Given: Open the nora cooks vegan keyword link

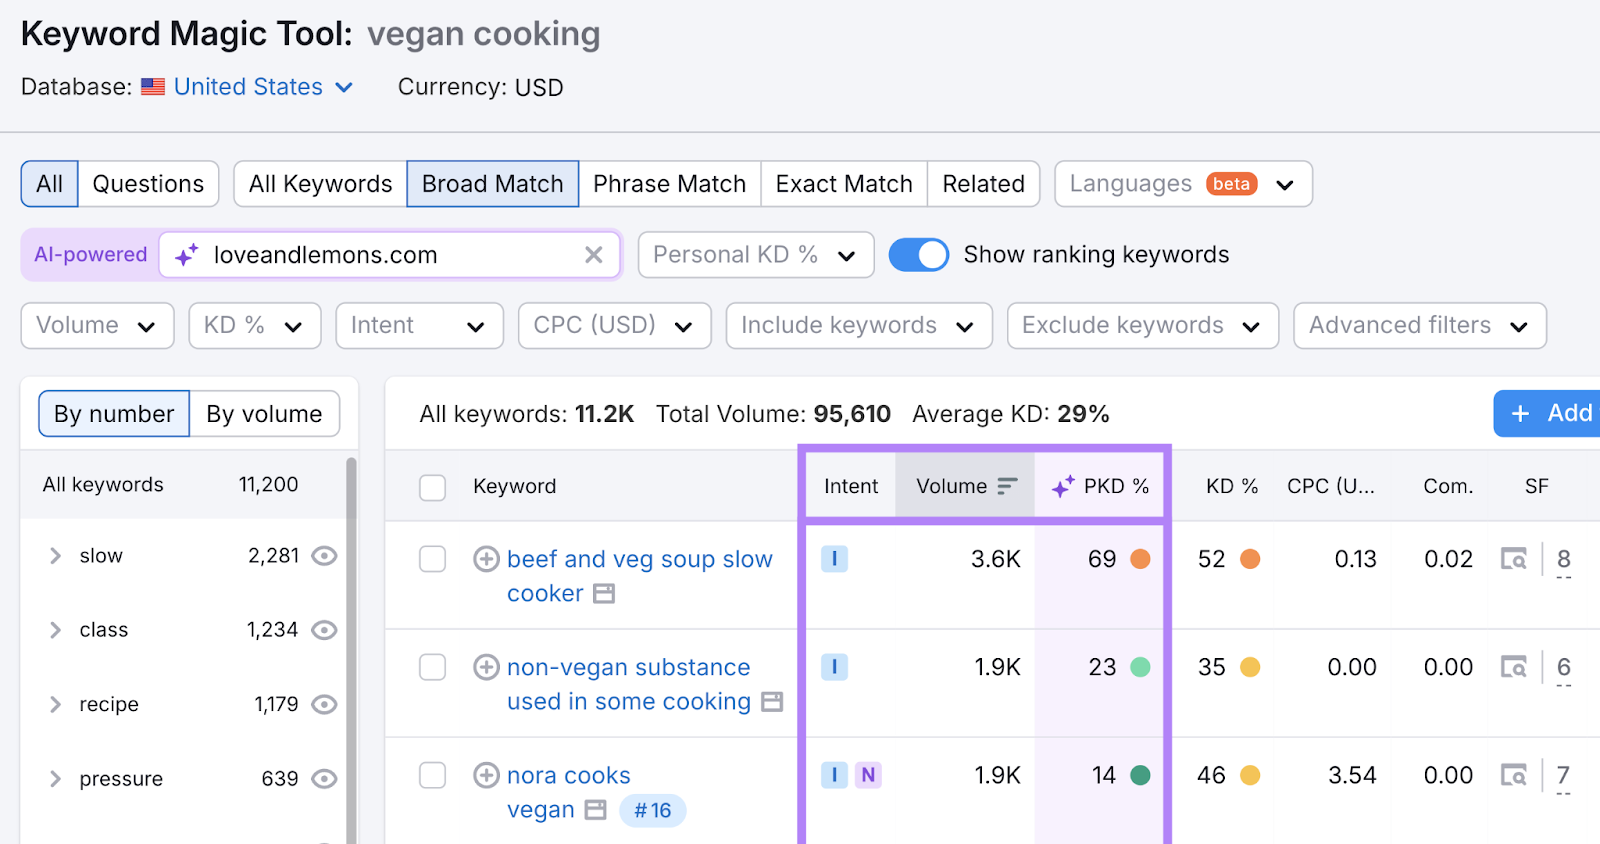Looking at the screenshot, I should (x=568, y=775).
